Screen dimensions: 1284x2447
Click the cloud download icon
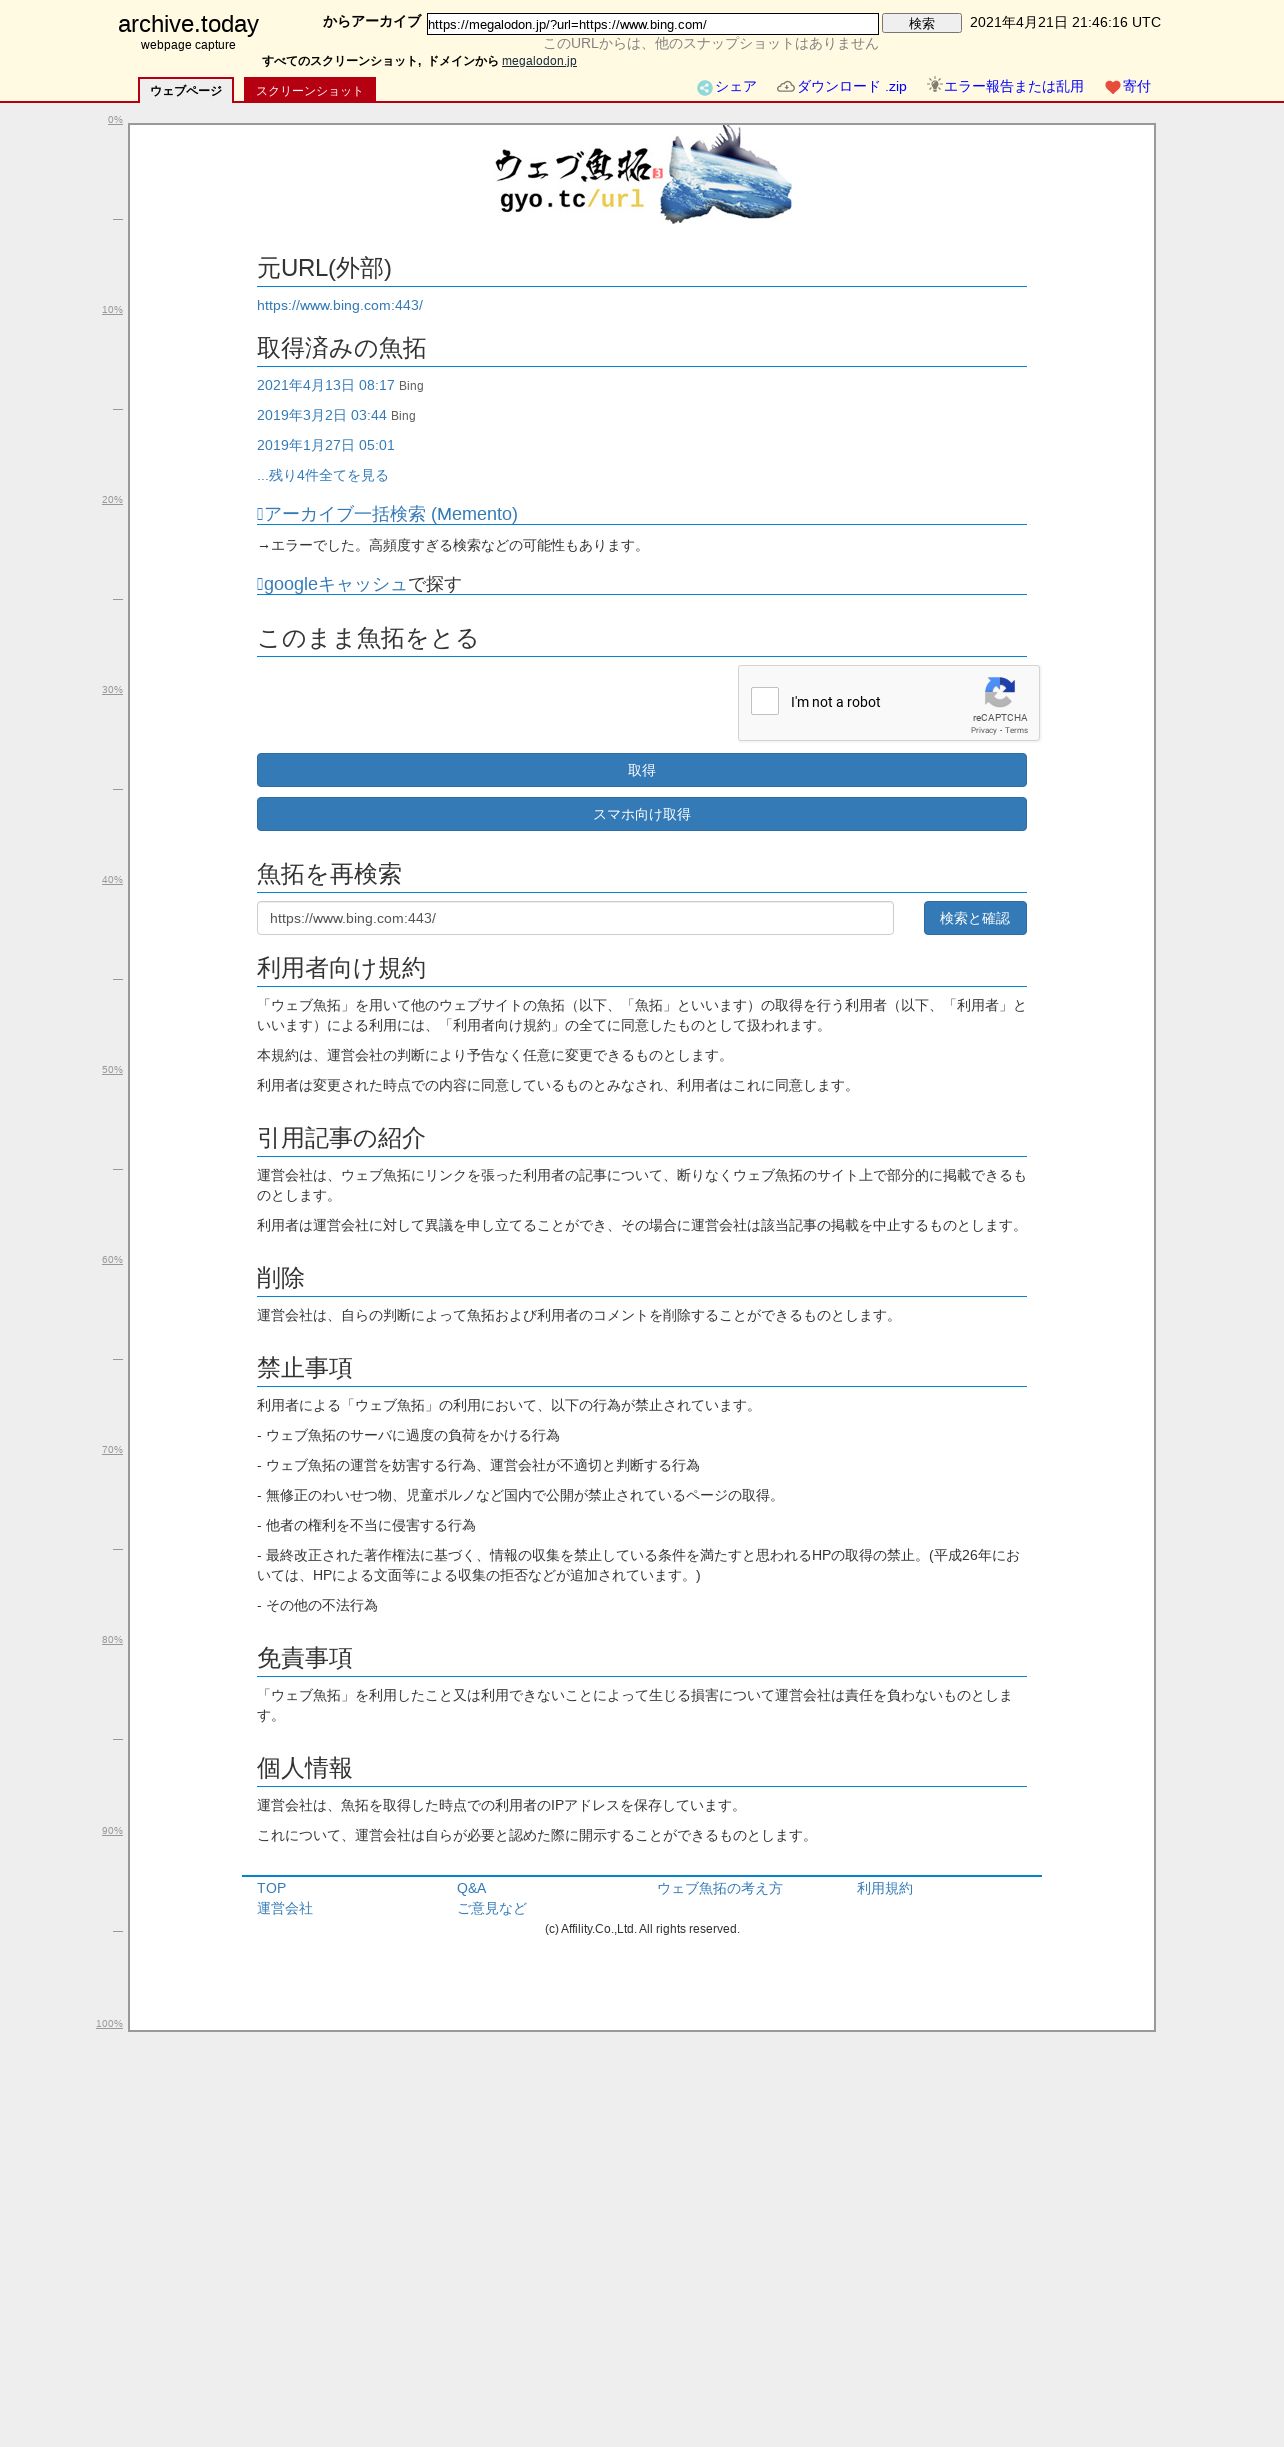point(786,87)
